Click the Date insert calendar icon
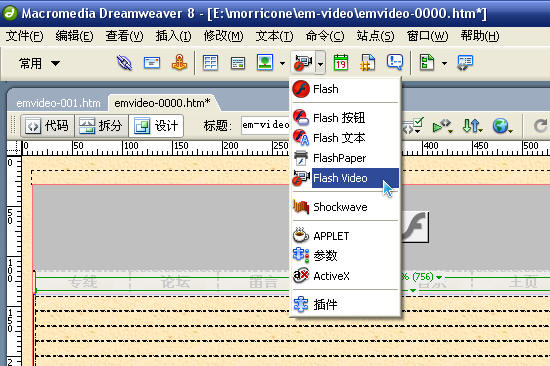 (341, 63)
